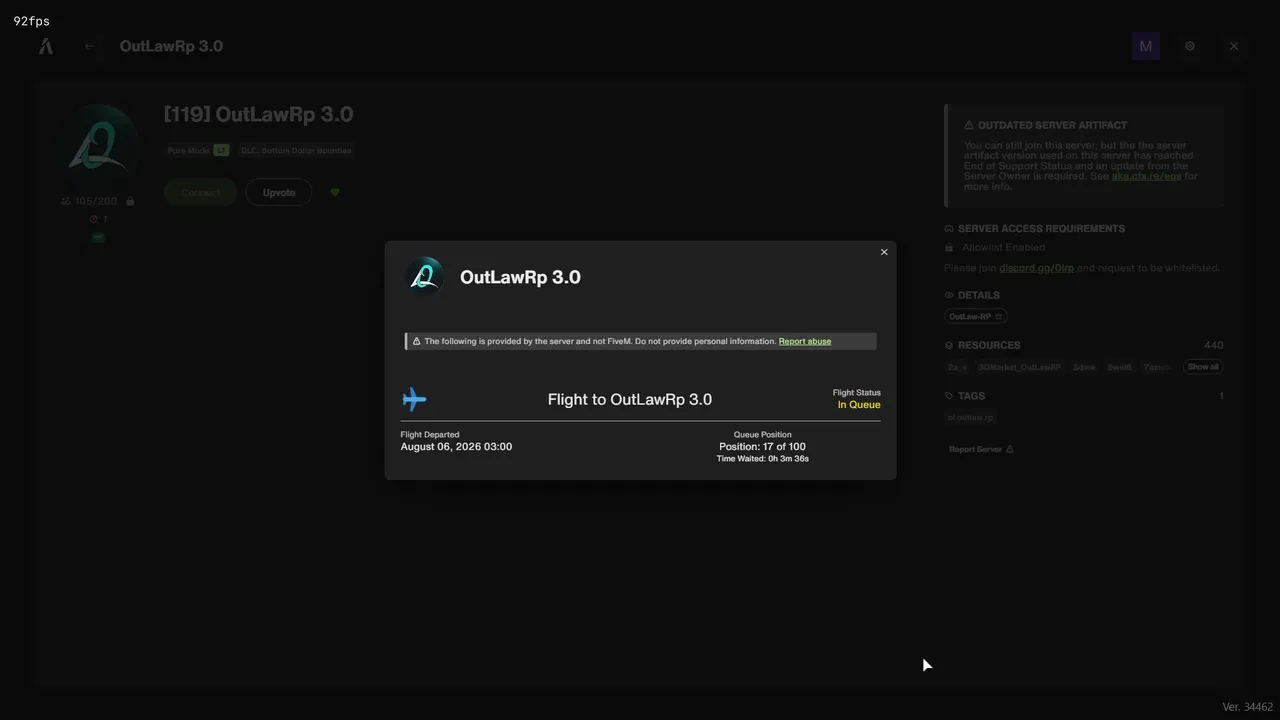1280x720 pixels.
Task: Click the warning triangle in the notice bar
Action: tap(417, 342)
